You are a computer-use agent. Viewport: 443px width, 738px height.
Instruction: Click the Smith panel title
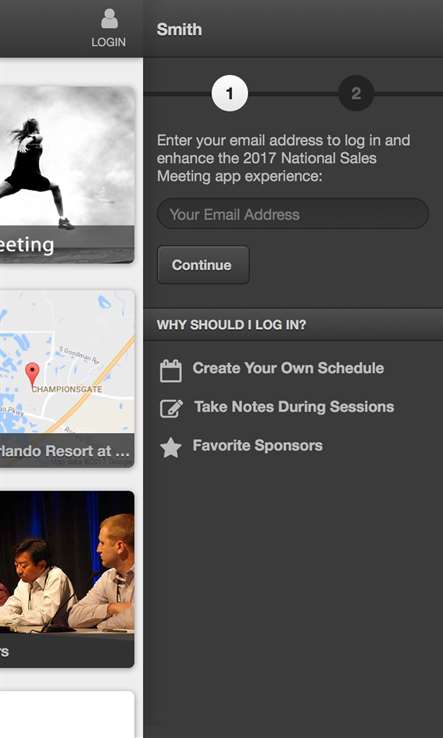(x=179, y=29)
